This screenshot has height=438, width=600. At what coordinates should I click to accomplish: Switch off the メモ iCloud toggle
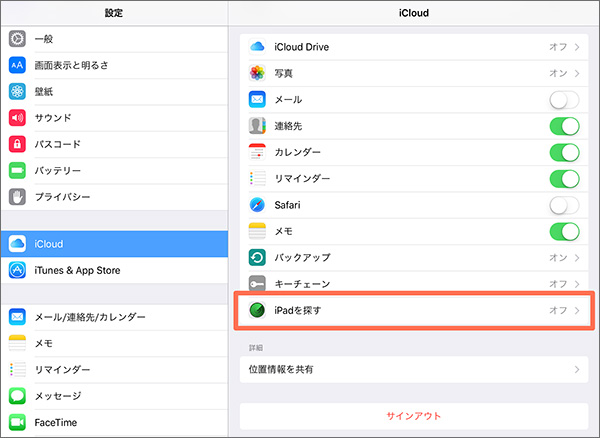(564, 231)
